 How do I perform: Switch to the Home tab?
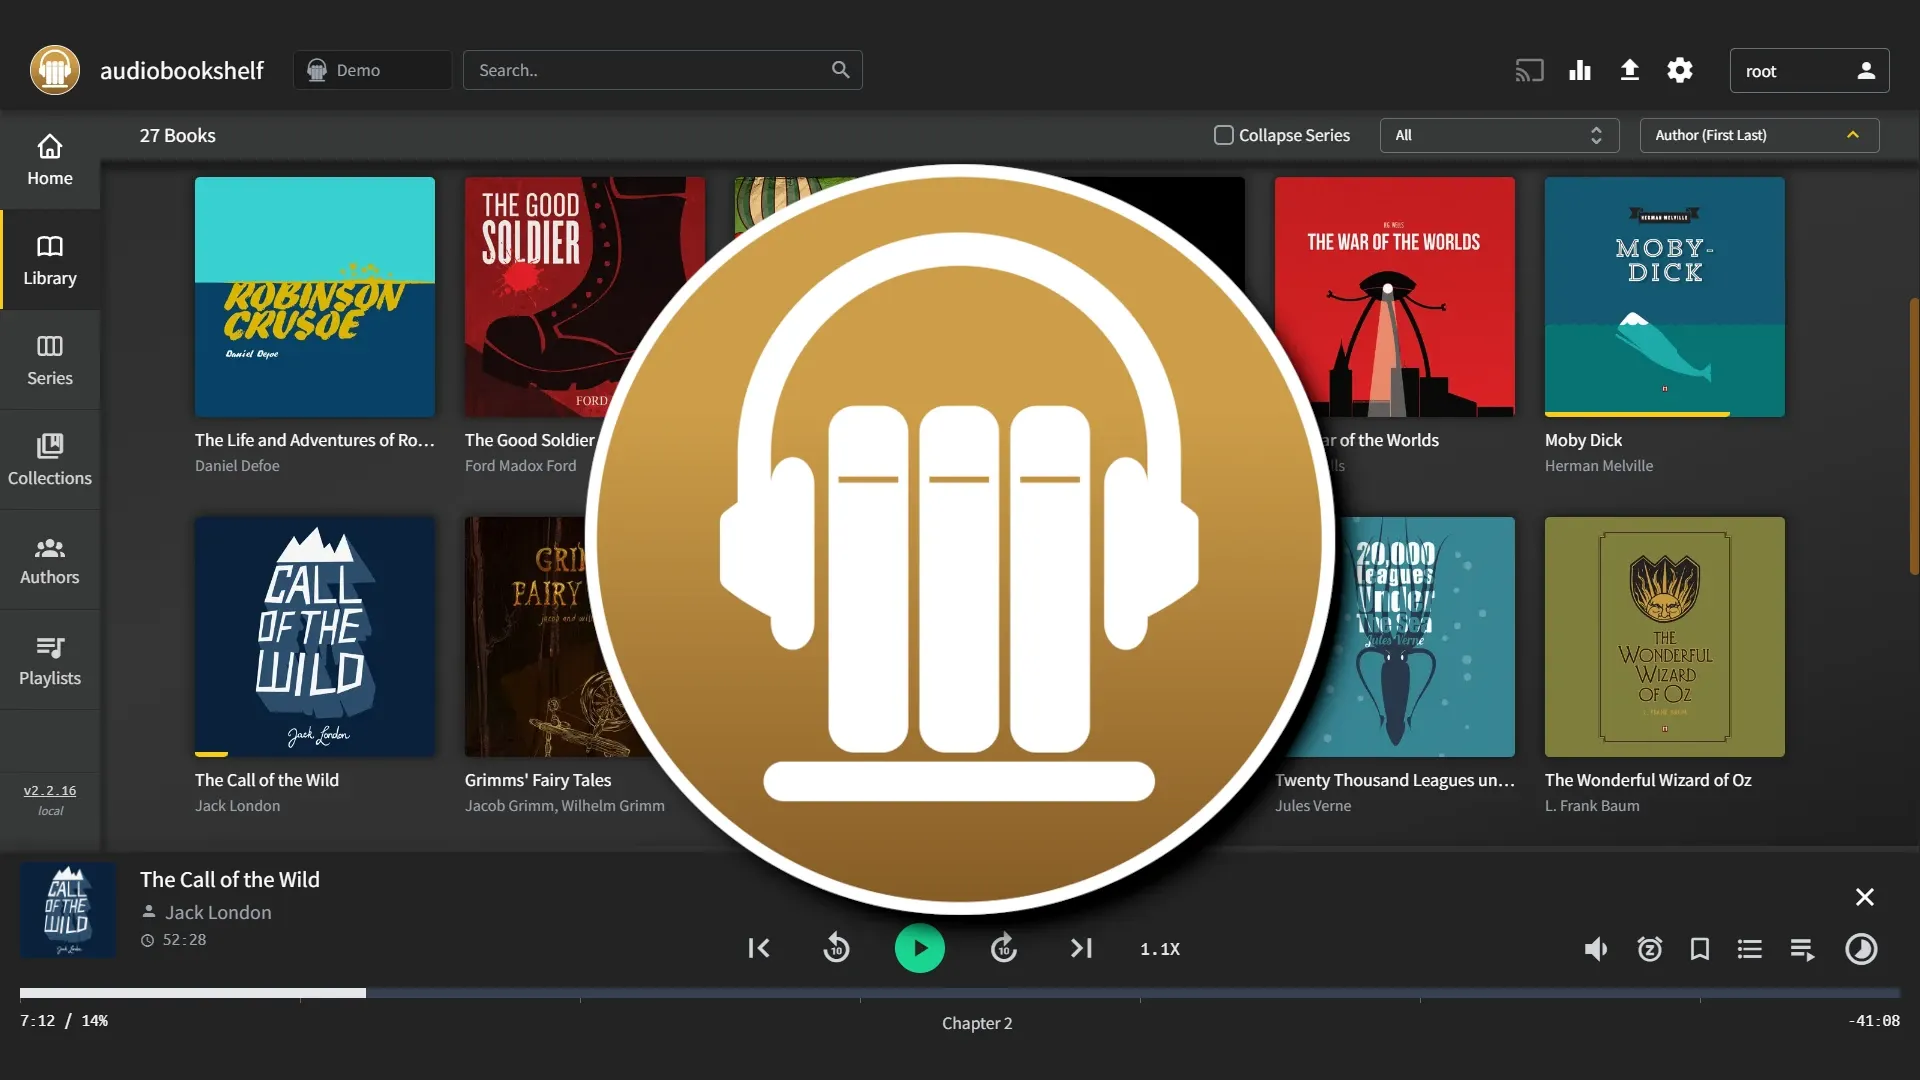(x=49, y=160)
